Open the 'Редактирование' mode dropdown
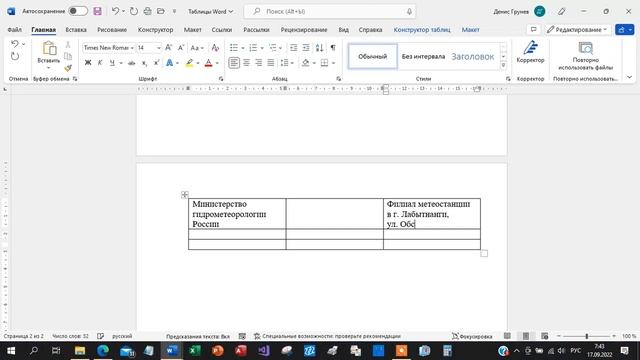The image size is (640, 360). click(577, 29)
